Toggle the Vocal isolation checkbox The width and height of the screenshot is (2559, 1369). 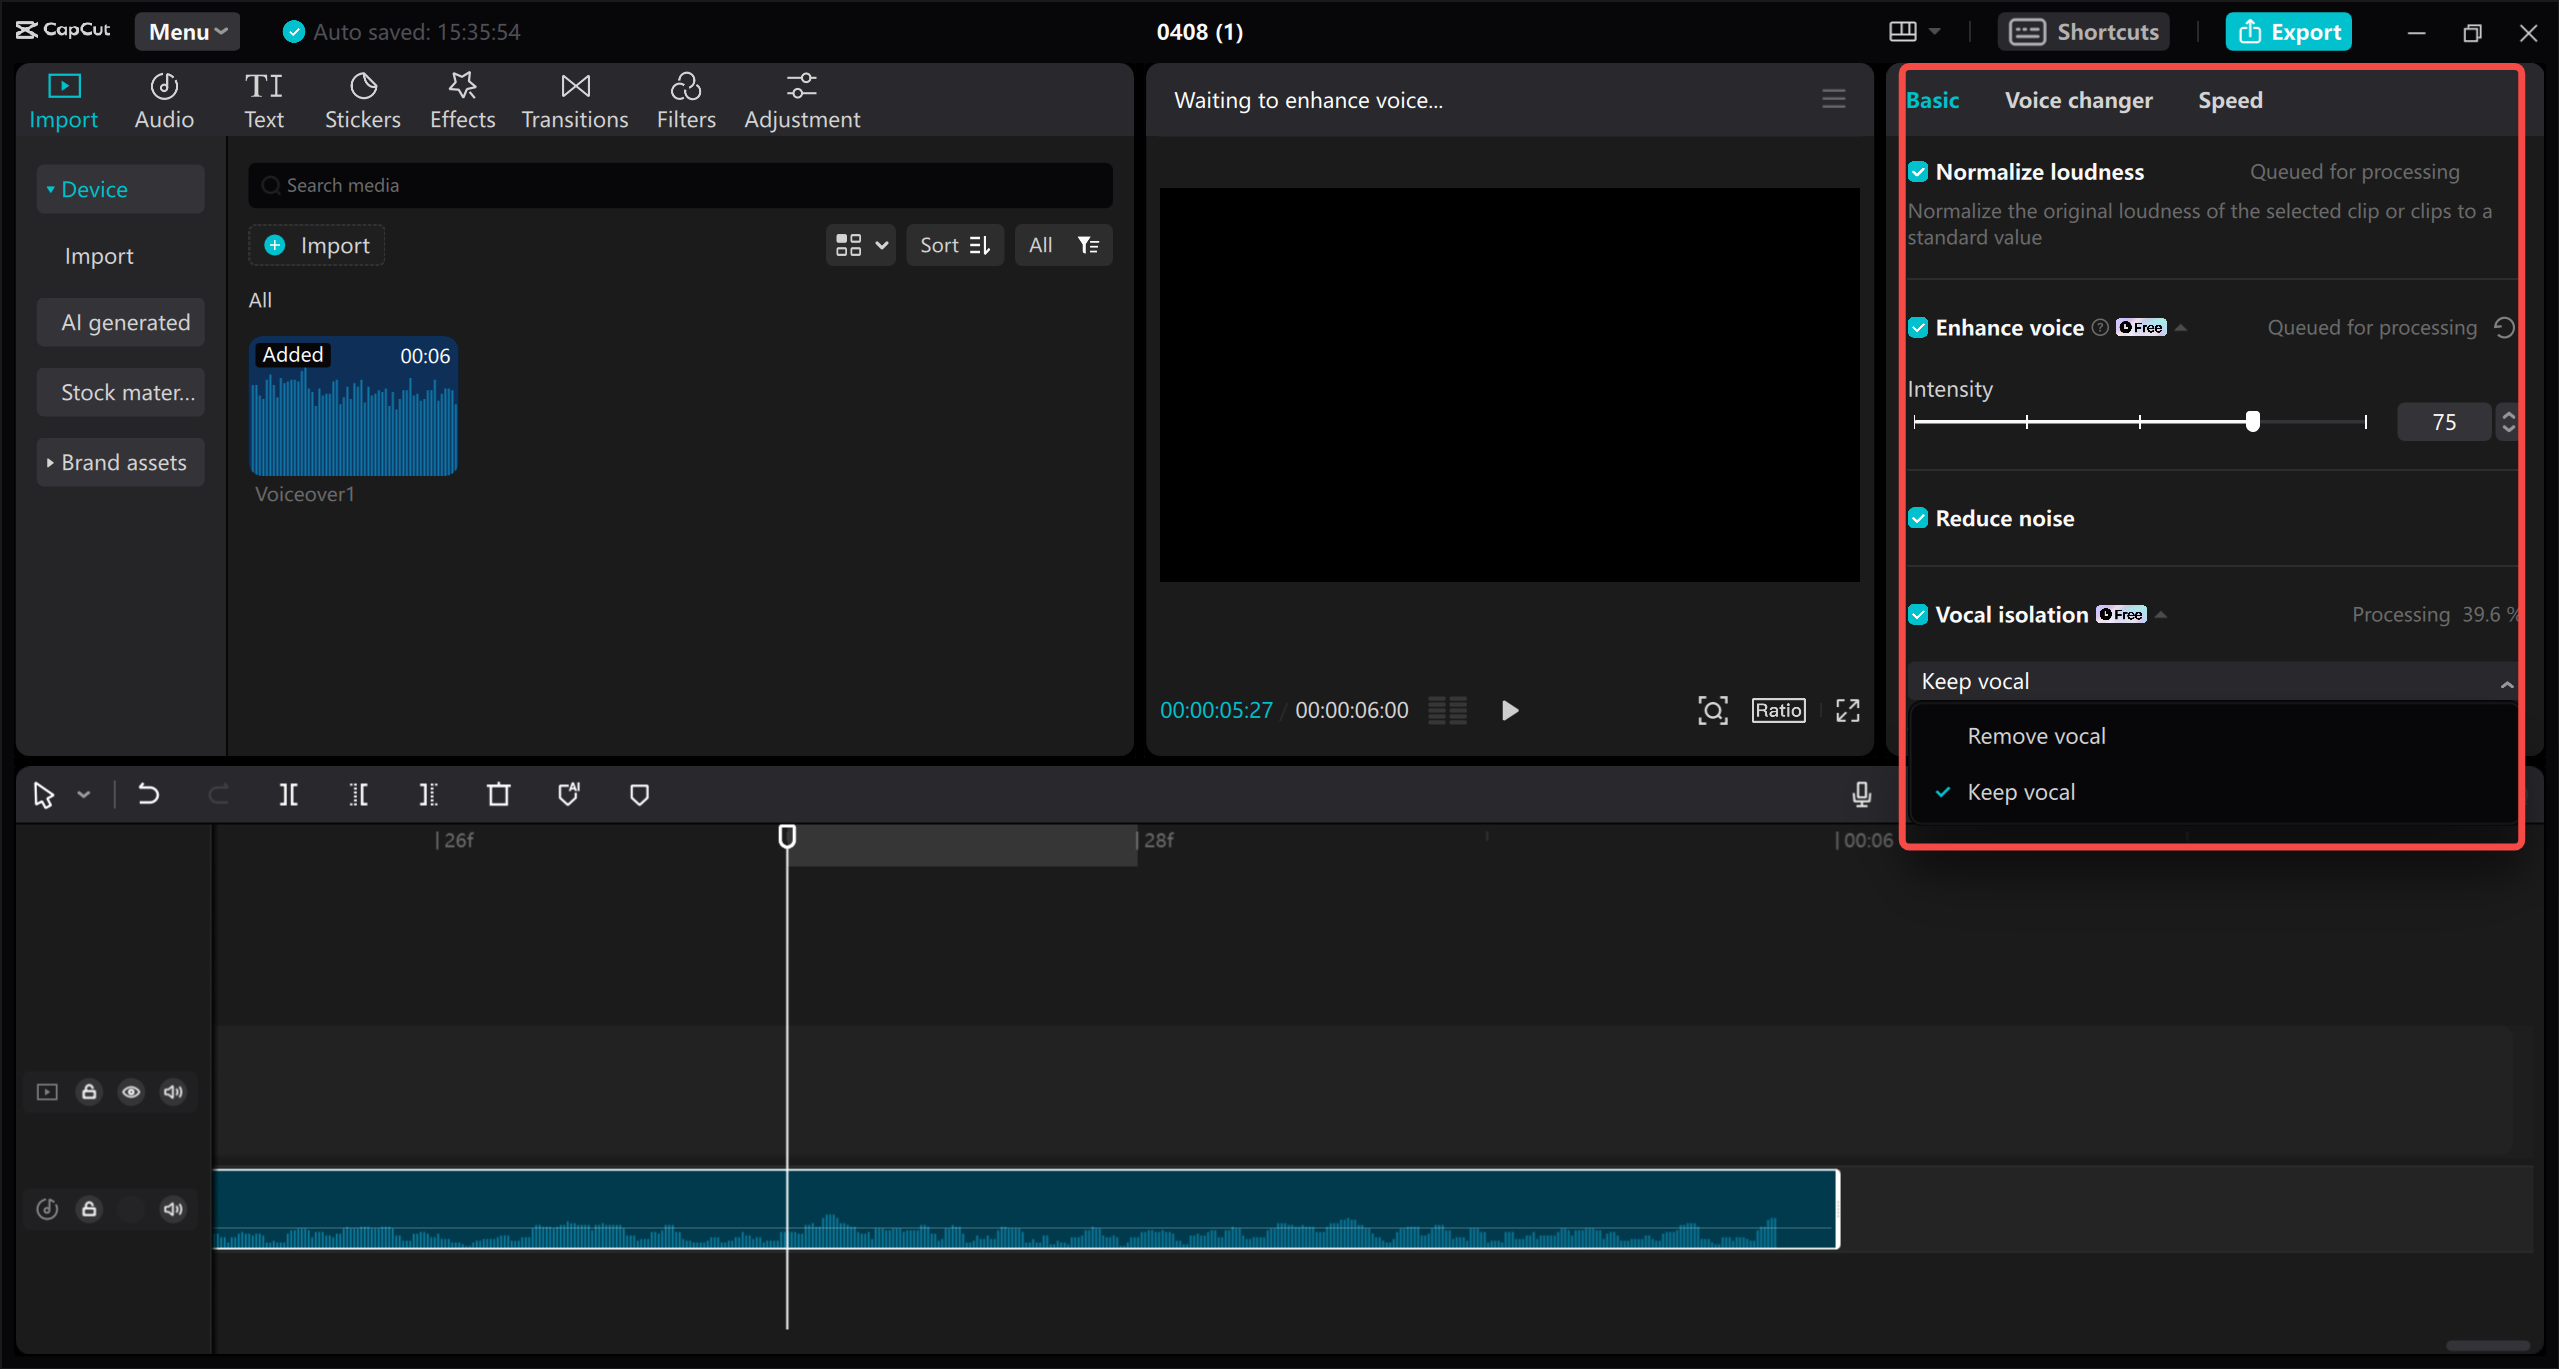(x=1919, y=613)
